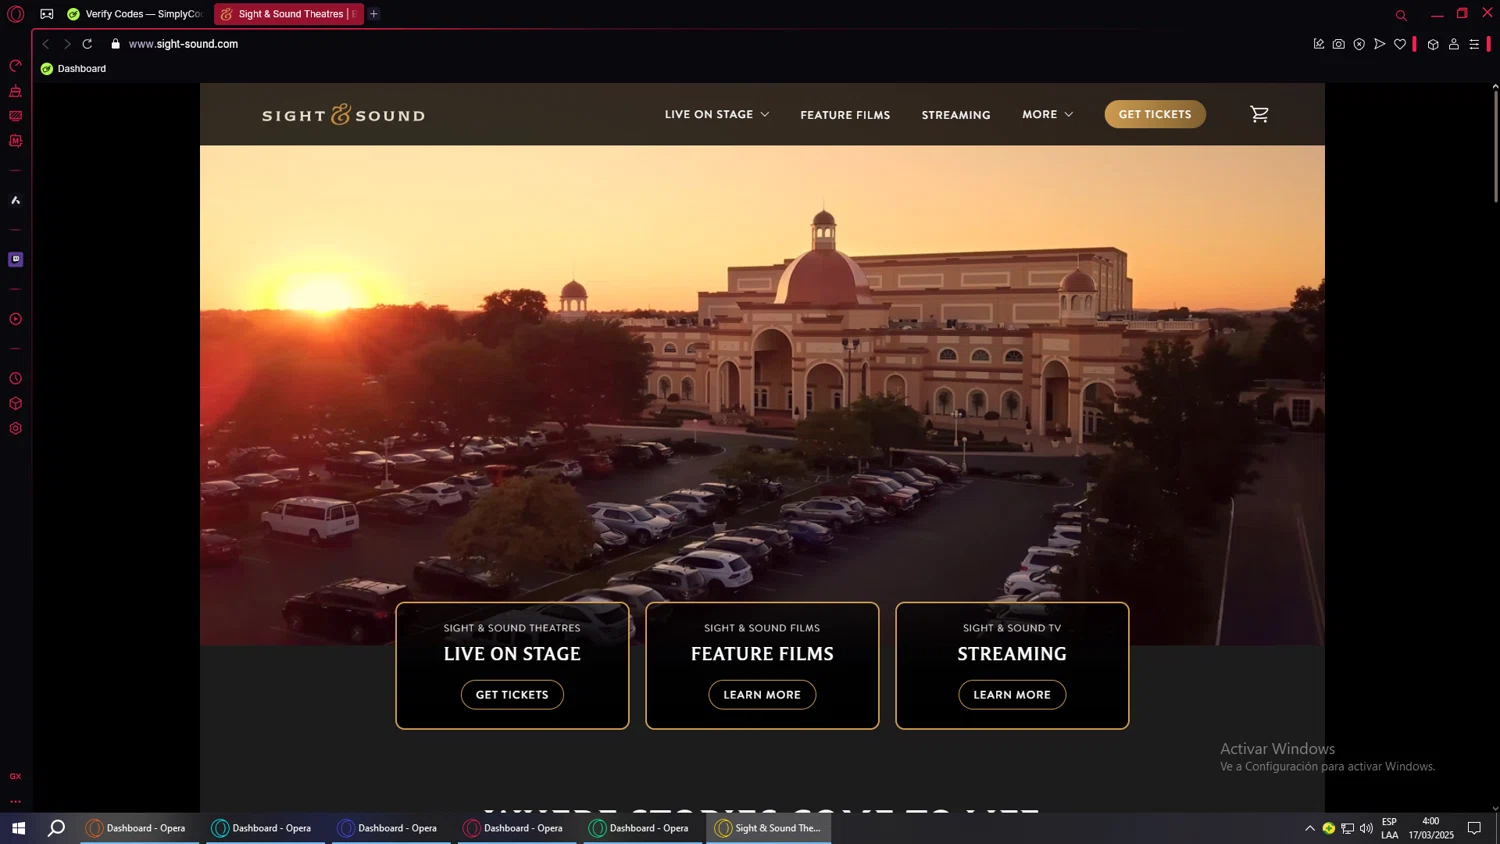
Task: Open the profile person icon in toolbar
Action: point(1454,44)
